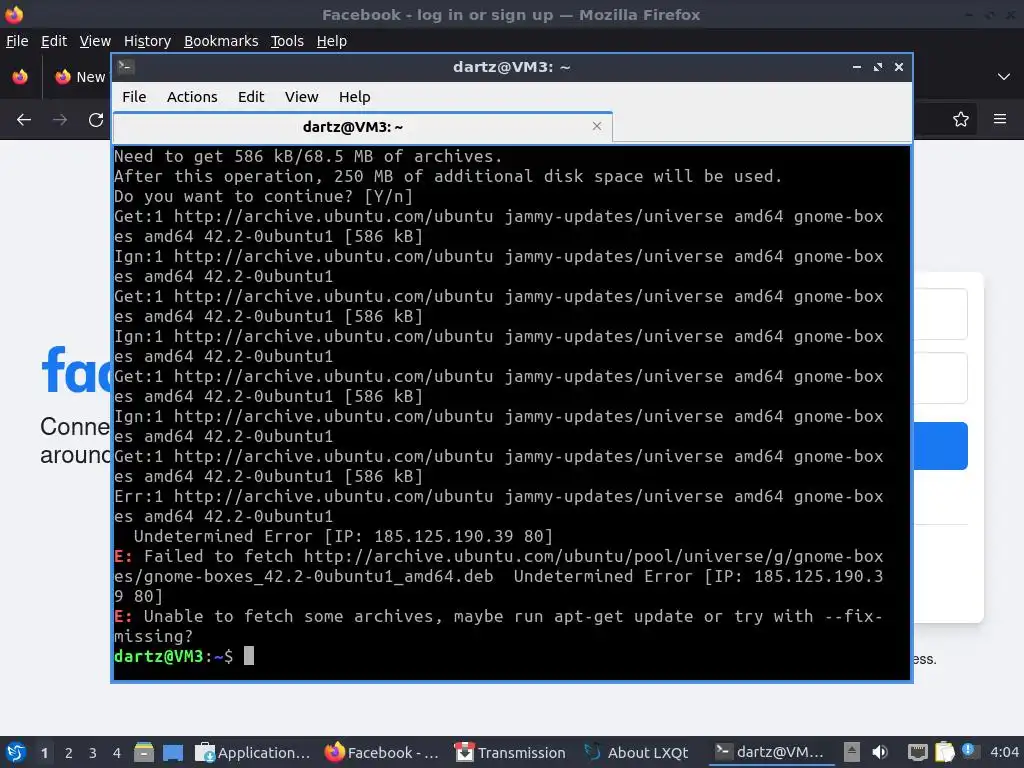Click Firefox View icon left of tabs

[x=20, y=76]
